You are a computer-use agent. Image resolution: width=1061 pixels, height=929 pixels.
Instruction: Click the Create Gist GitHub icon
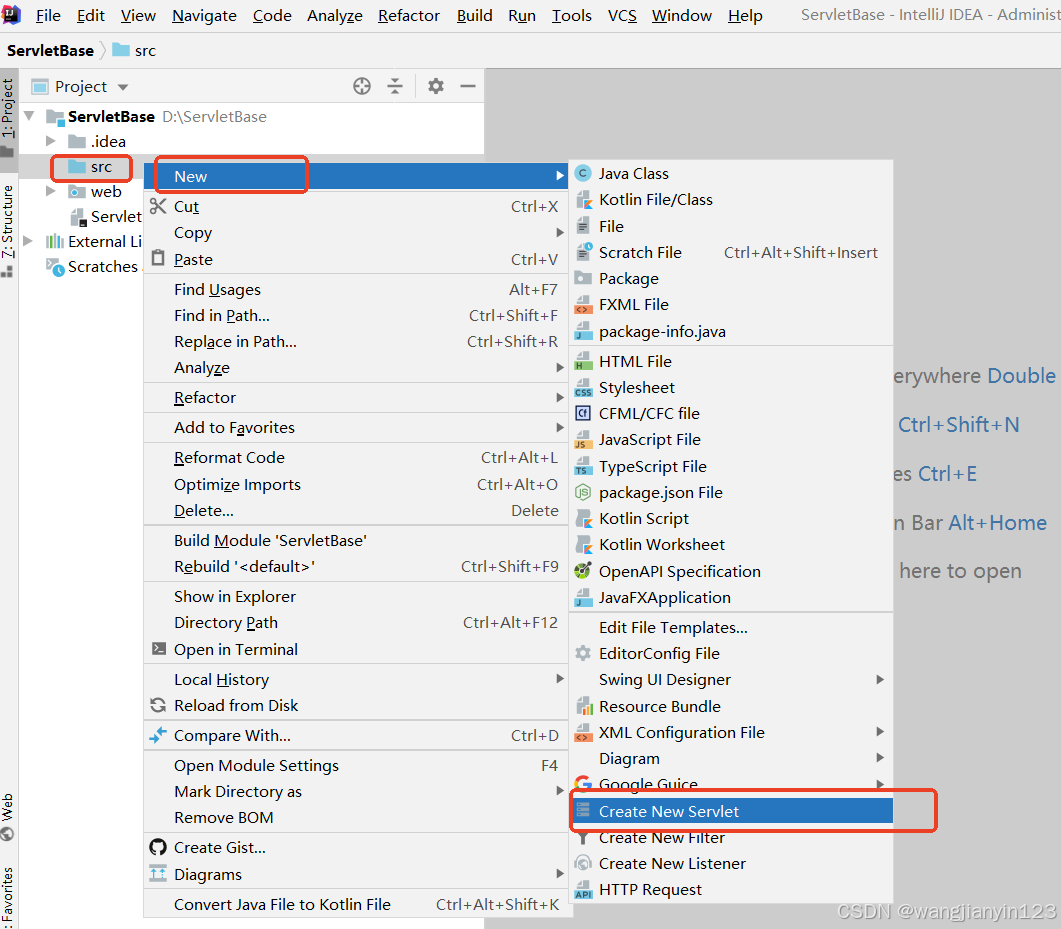pyautogui.click(x=158, y=847)
